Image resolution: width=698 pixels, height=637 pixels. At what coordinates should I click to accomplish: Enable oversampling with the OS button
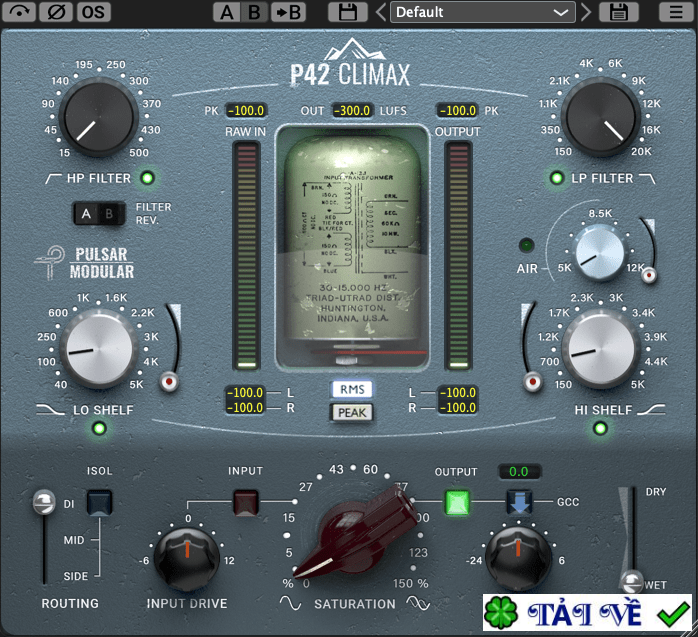(93, 12)
